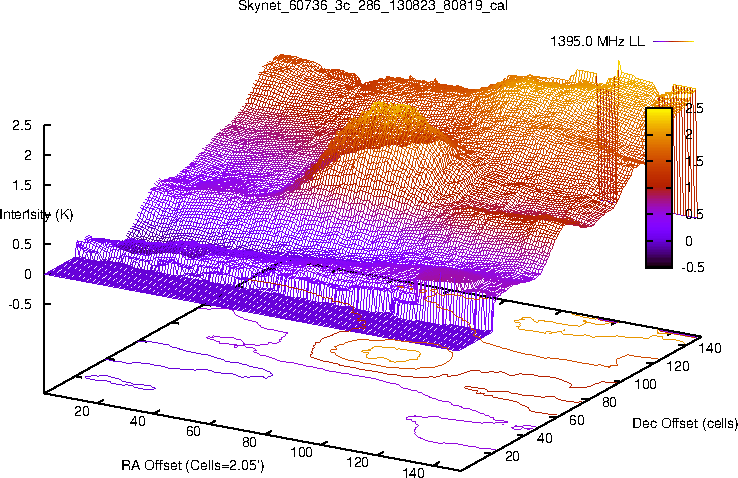Click the 100 tick label on the Dec Offset axis

coord(645,384)
